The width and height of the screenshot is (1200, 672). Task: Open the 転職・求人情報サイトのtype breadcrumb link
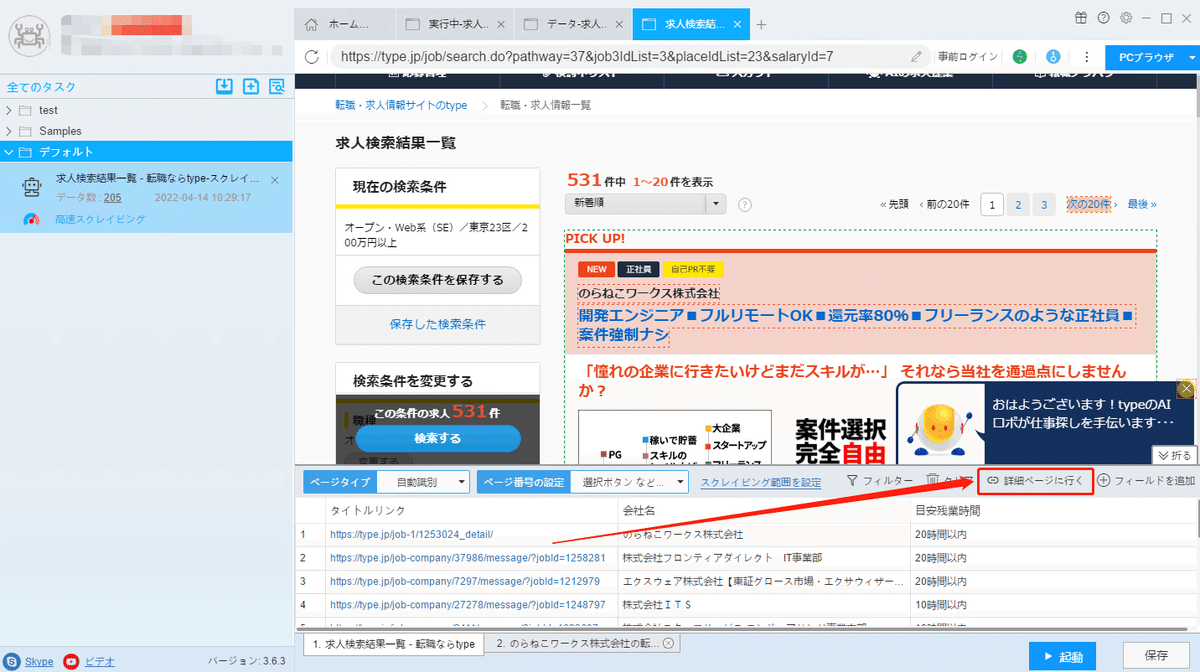[x=401, y=105]
